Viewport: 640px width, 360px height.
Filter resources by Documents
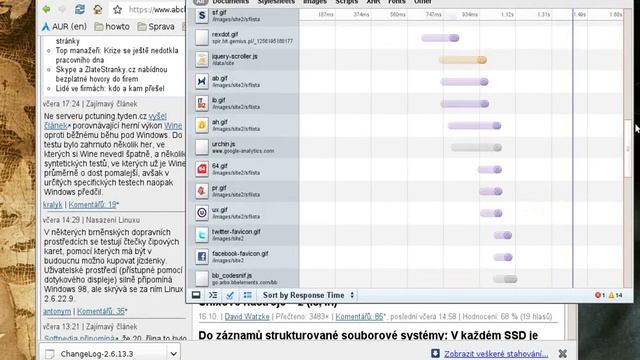point(231,2)
